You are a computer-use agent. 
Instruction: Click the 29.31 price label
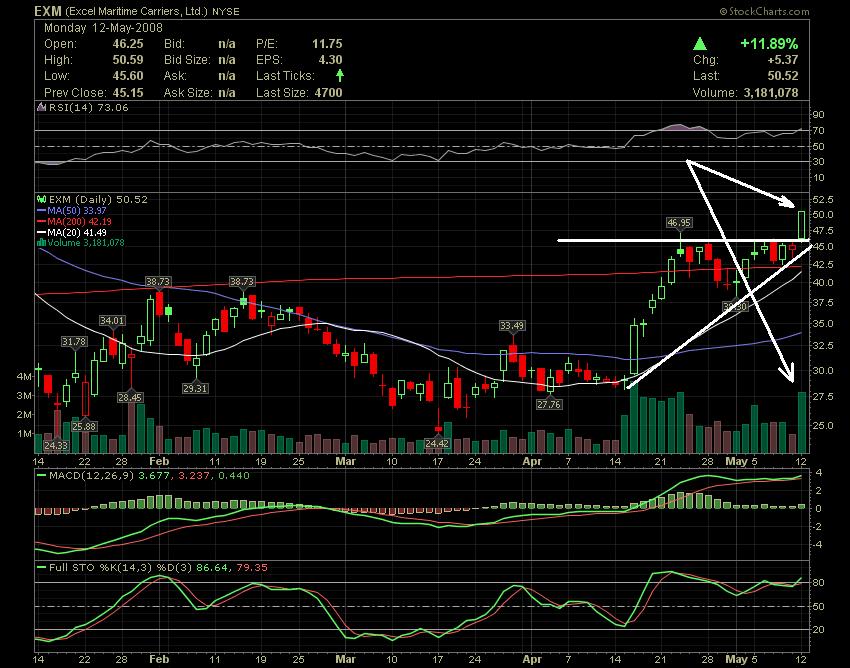195,388
